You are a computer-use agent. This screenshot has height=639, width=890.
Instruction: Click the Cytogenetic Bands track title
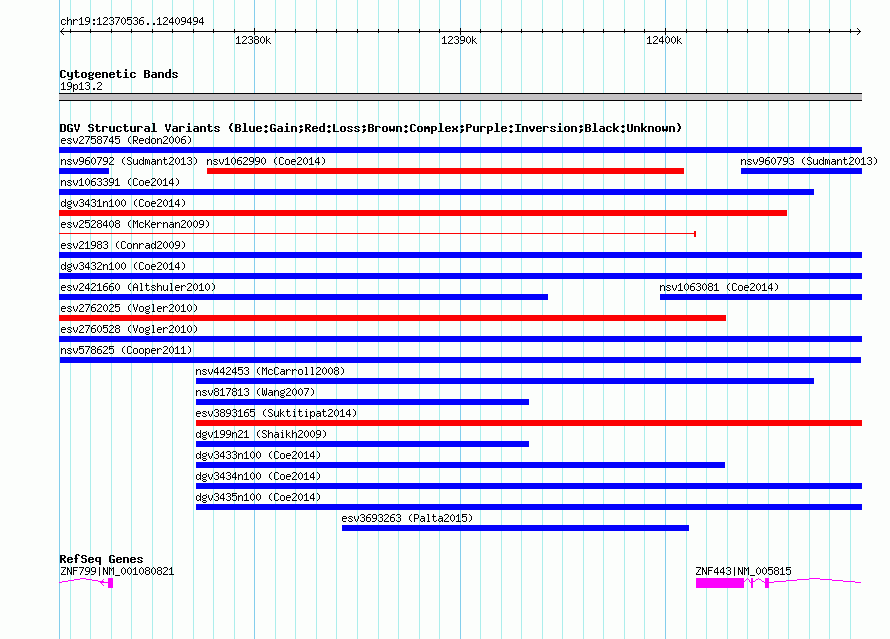click(x=119, y=74)
